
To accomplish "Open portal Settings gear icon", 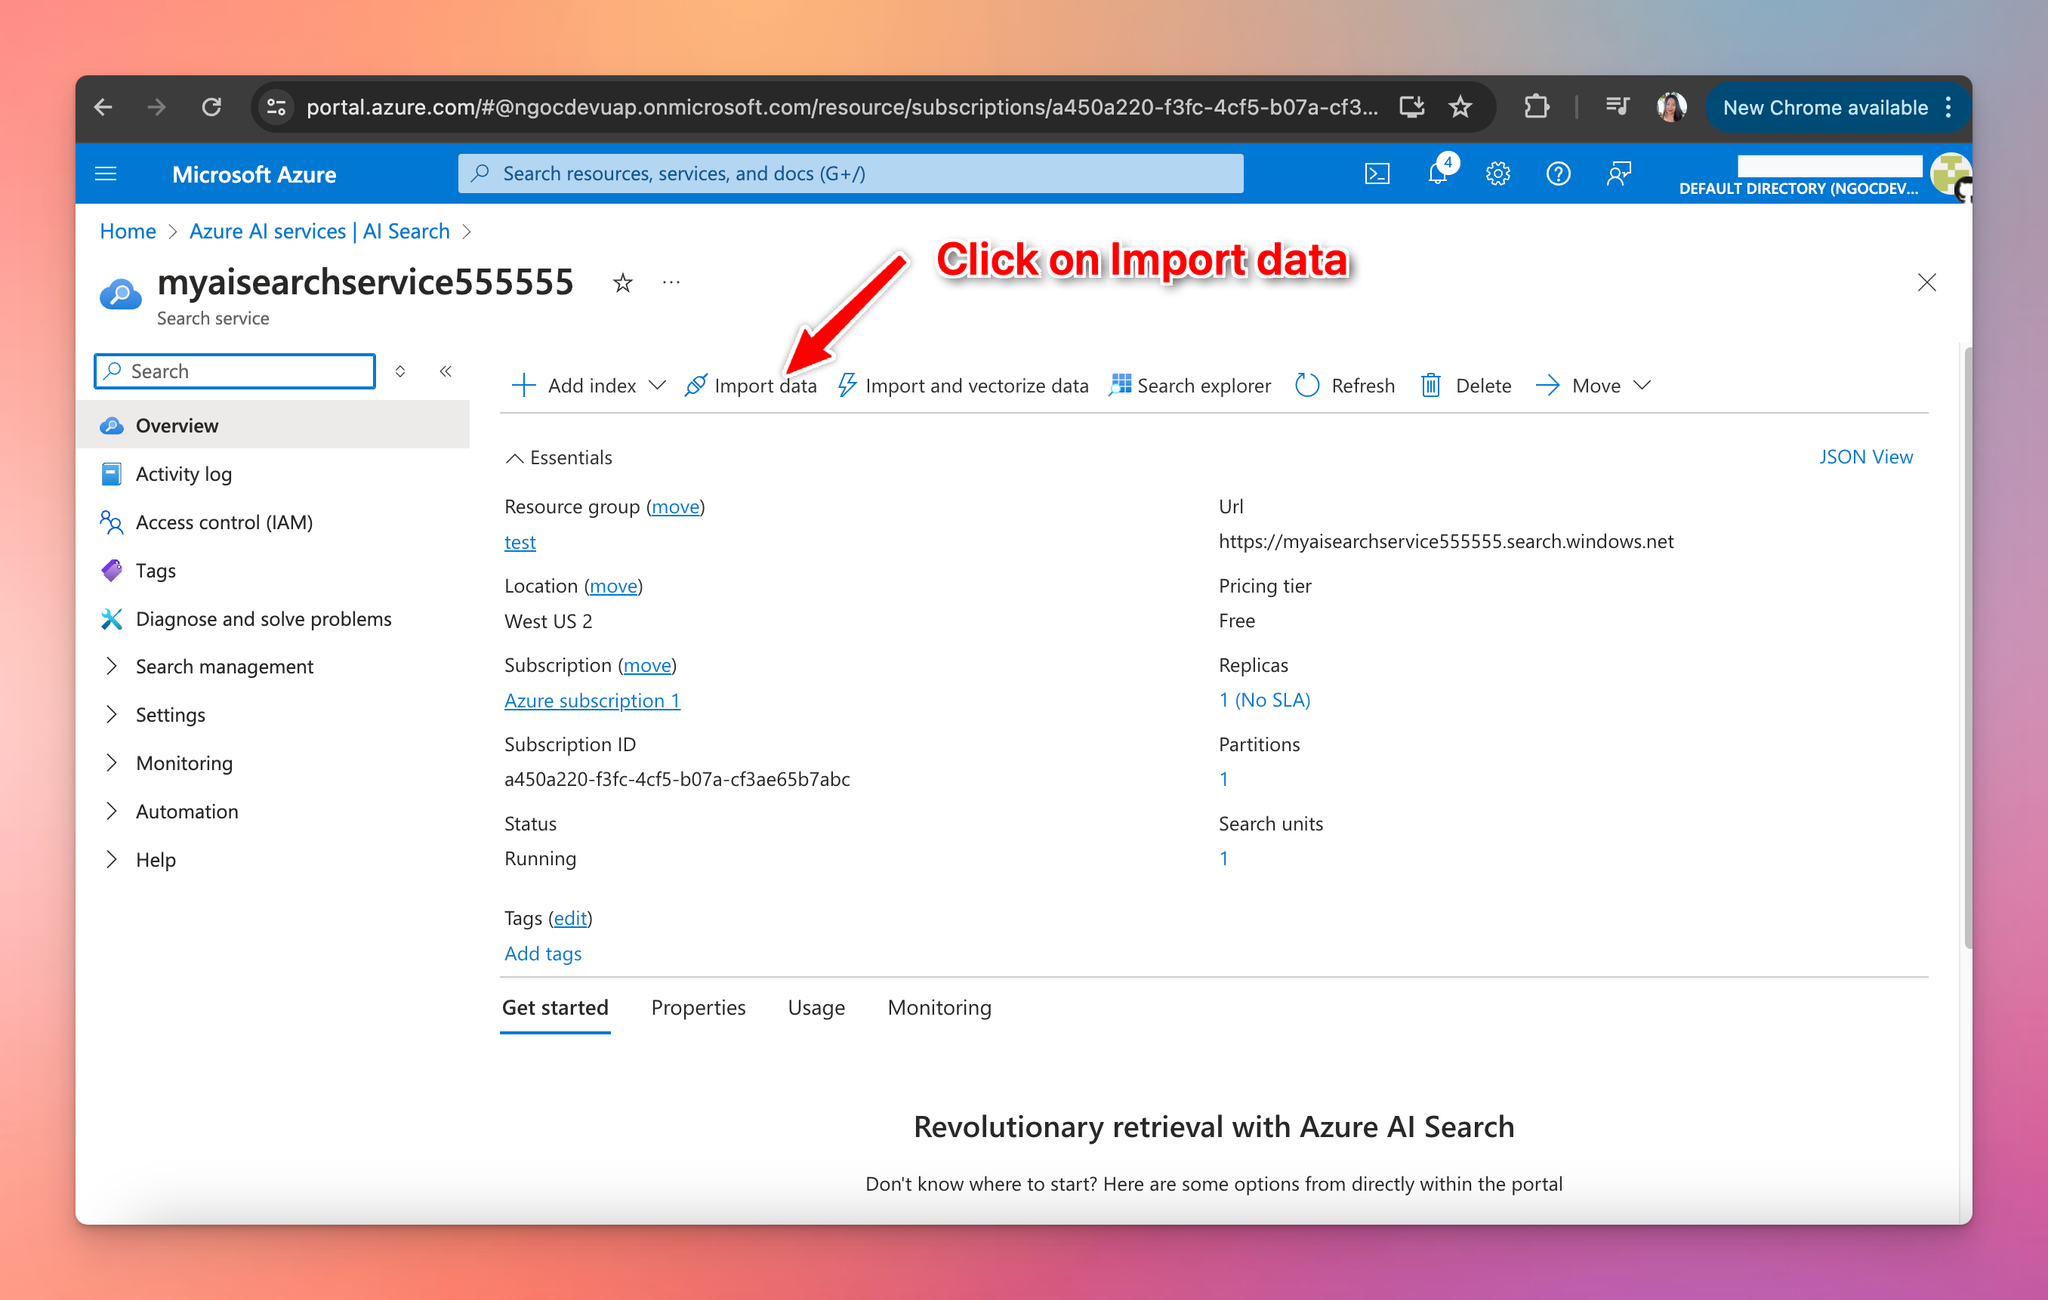I will coord(1497,174).
